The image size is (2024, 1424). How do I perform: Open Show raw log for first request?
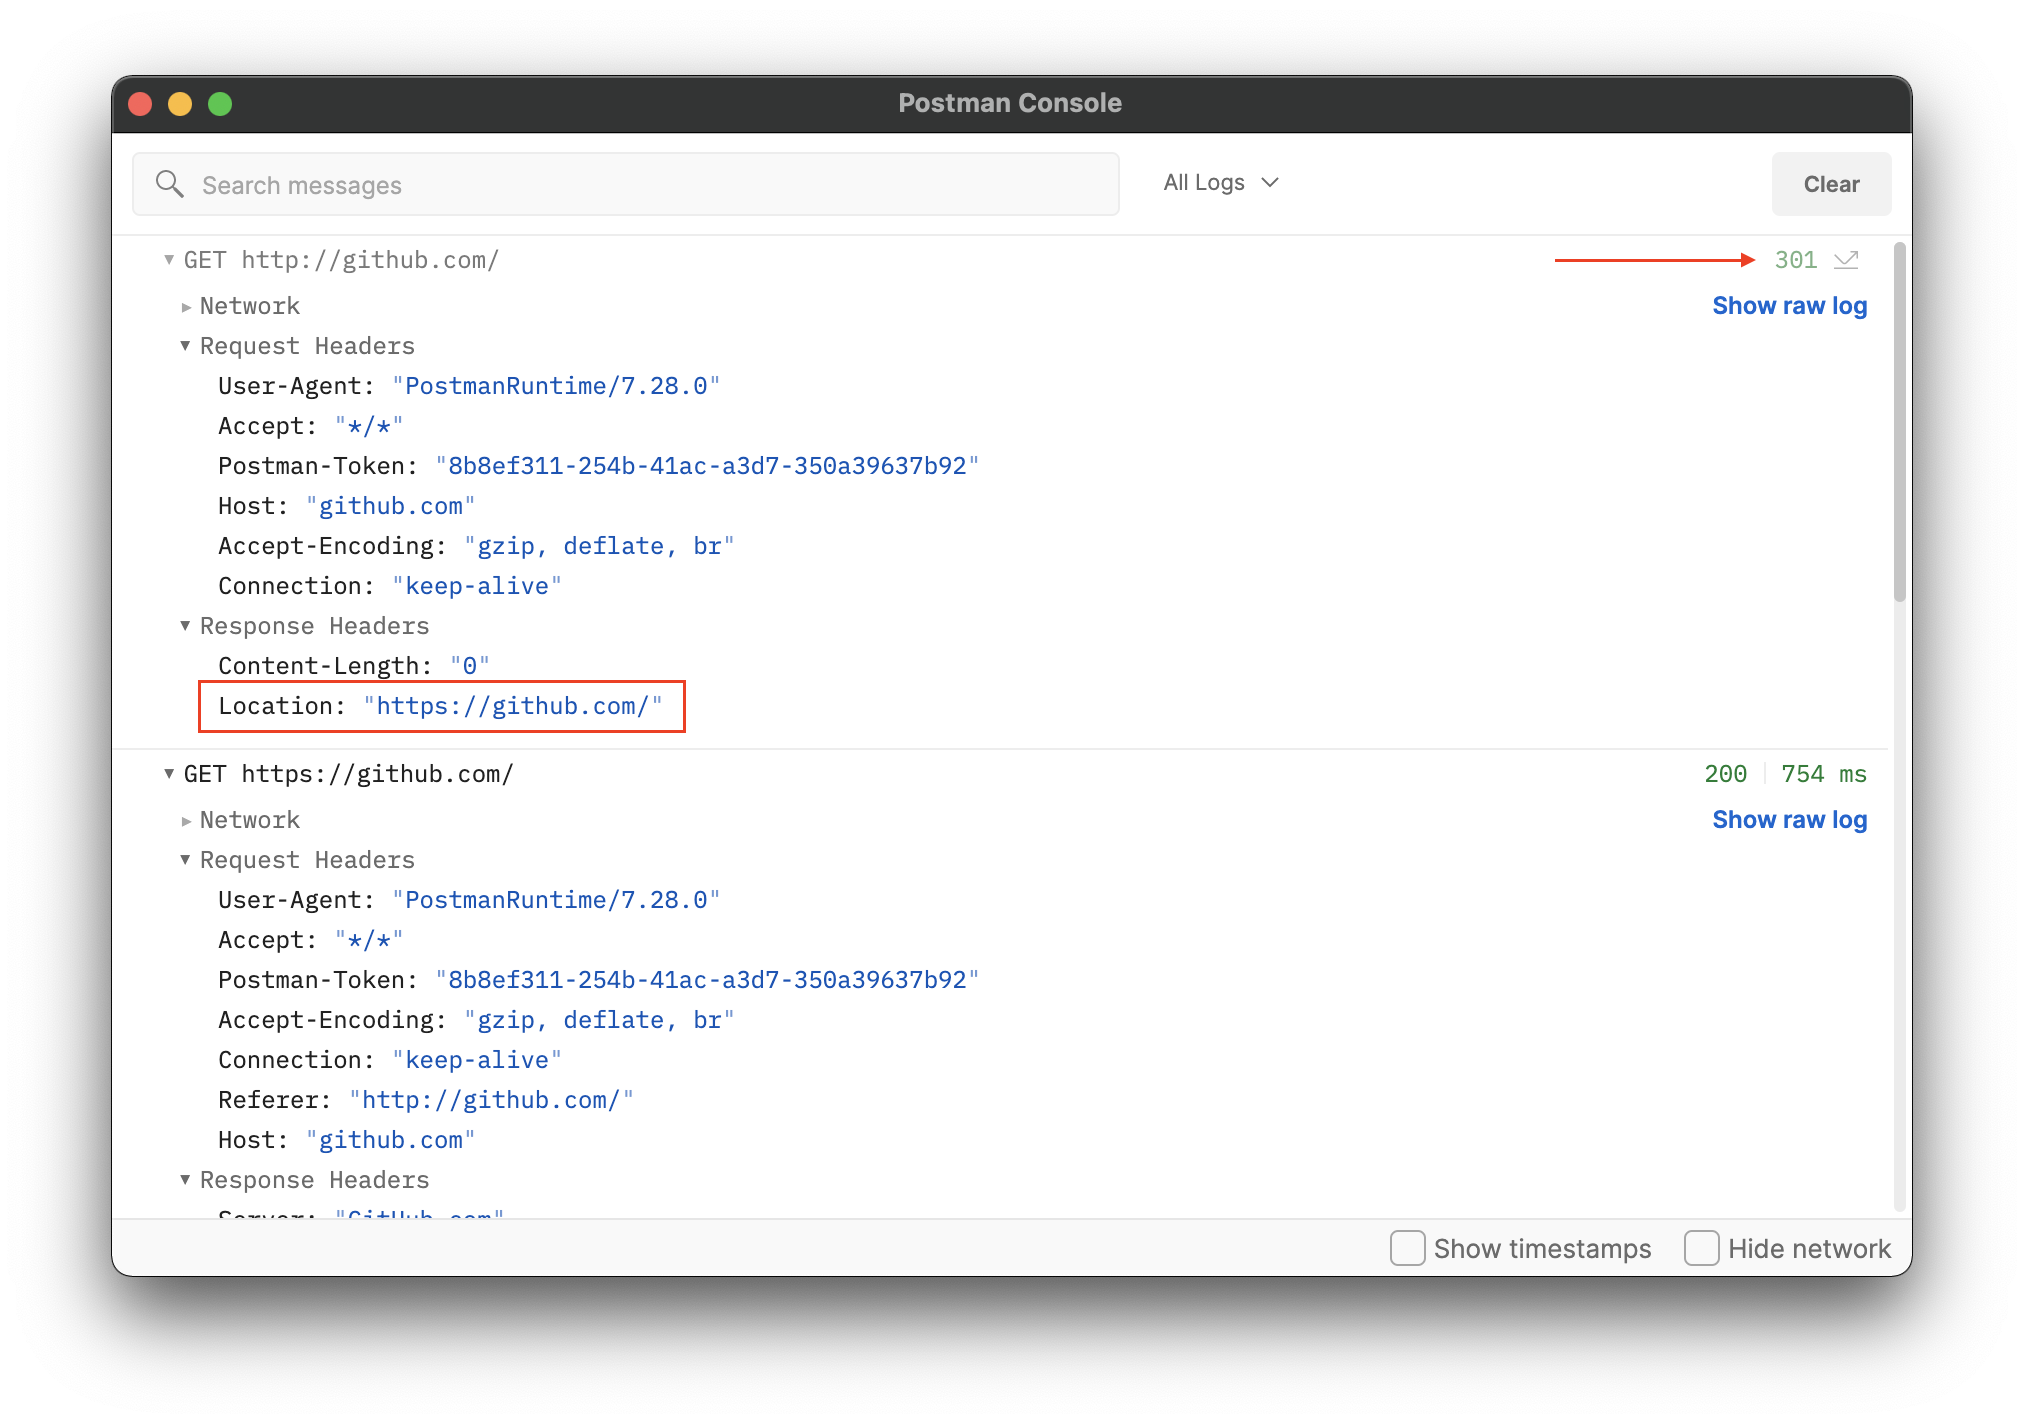click(1789, 305)
